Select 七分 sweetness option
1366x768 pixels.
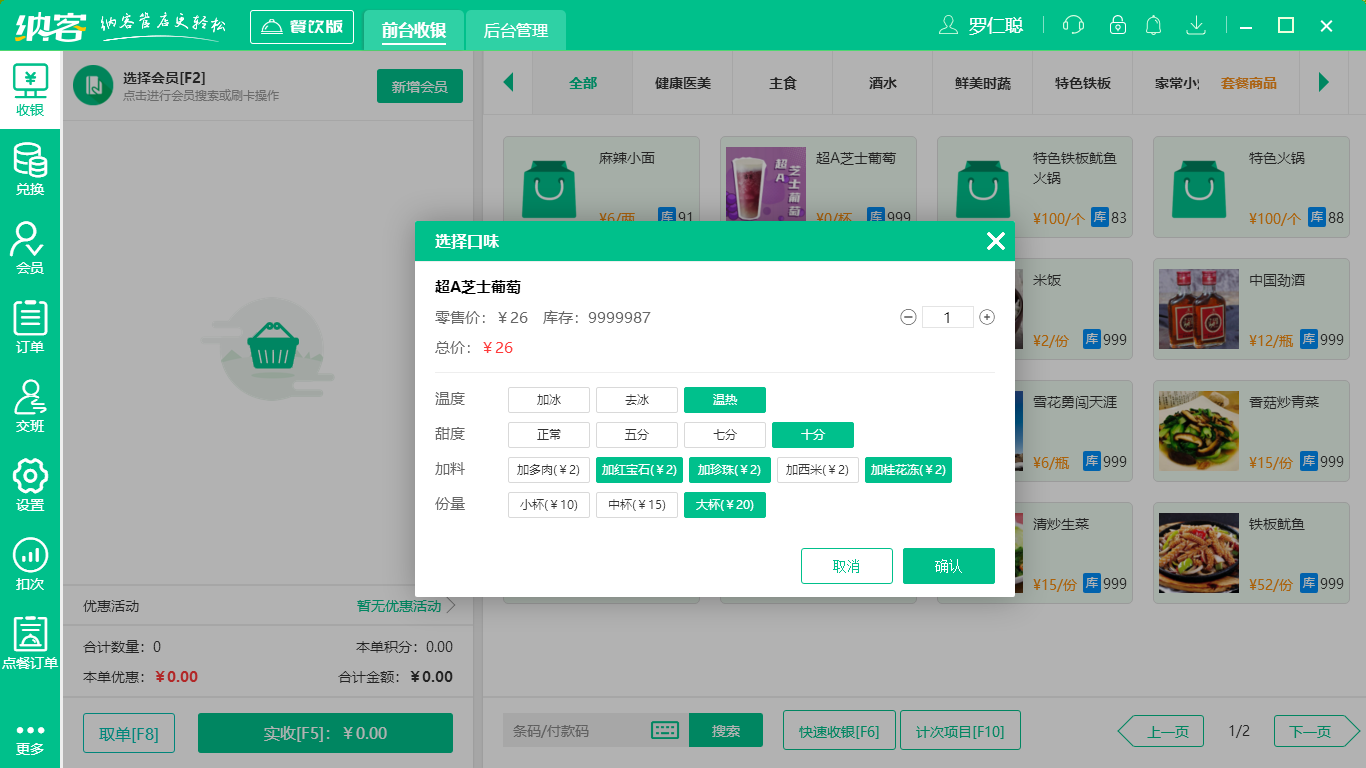coord(725,435)
